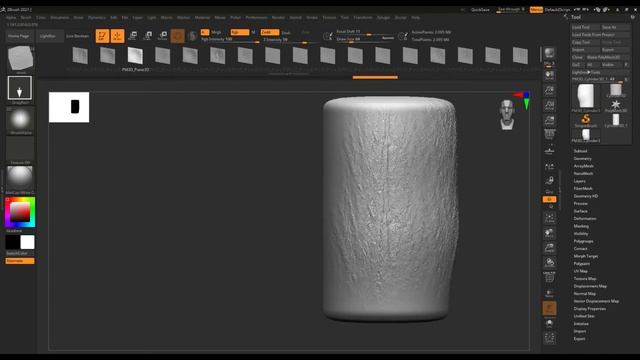Toggle the Zadd button
640x360 pixels.
[270, 32]
